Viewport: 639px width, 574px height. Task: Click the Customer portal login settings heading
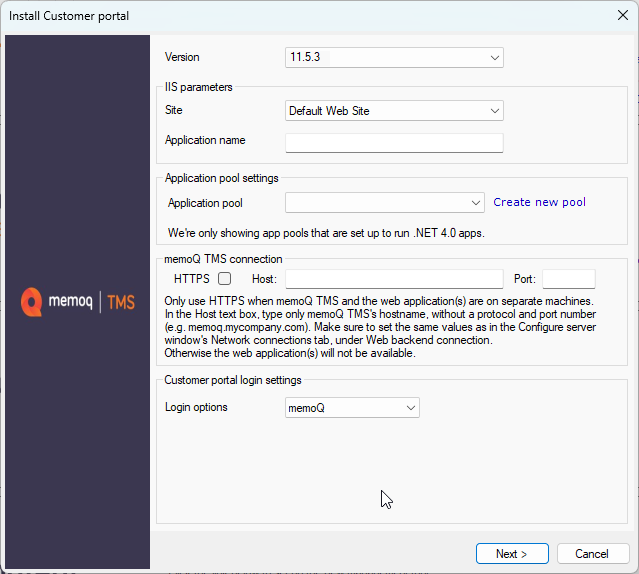pyautogui.click(x=232, y=380)
